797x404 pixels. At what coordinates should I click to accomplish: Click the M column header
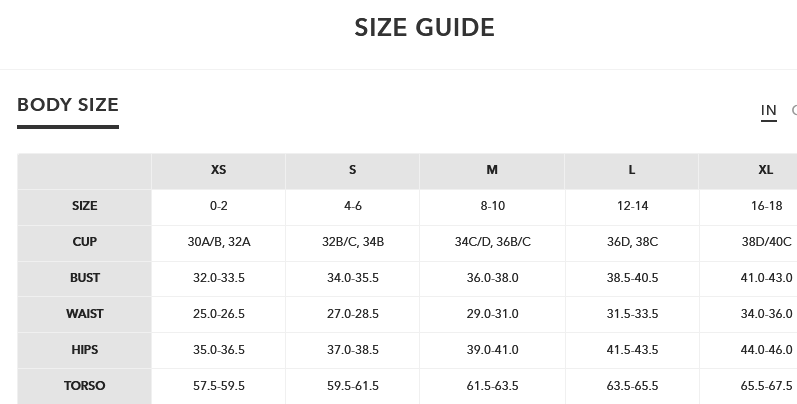pyautogui.click(x=492, y=170)
